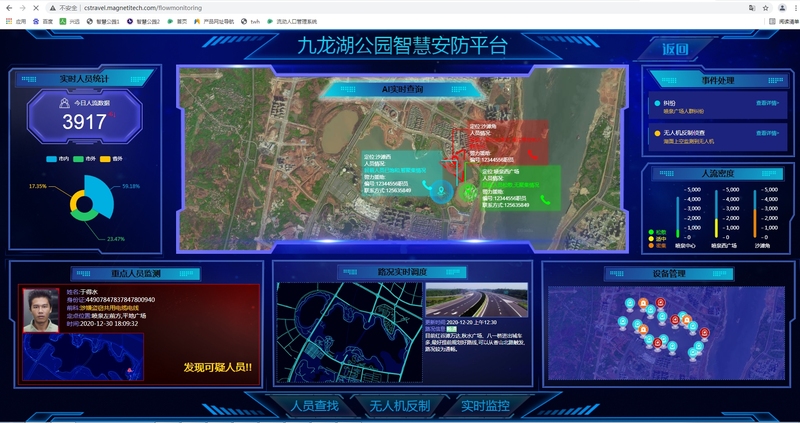
Task: Click the green phone icon in the green popup
Action: tap(545, 200)
